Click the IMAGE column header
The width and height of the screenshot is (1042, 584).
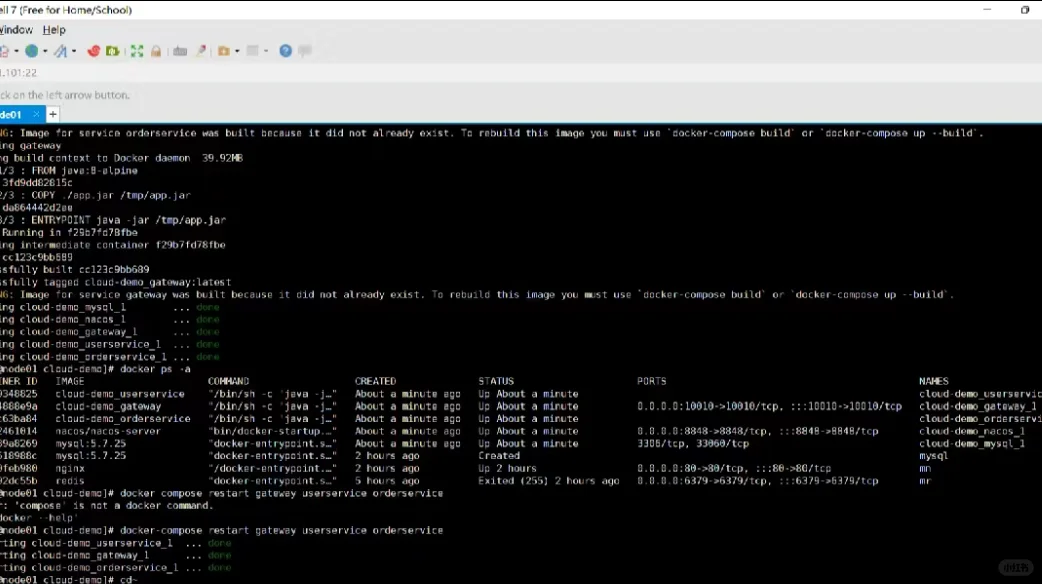click(x=70, y=381)
